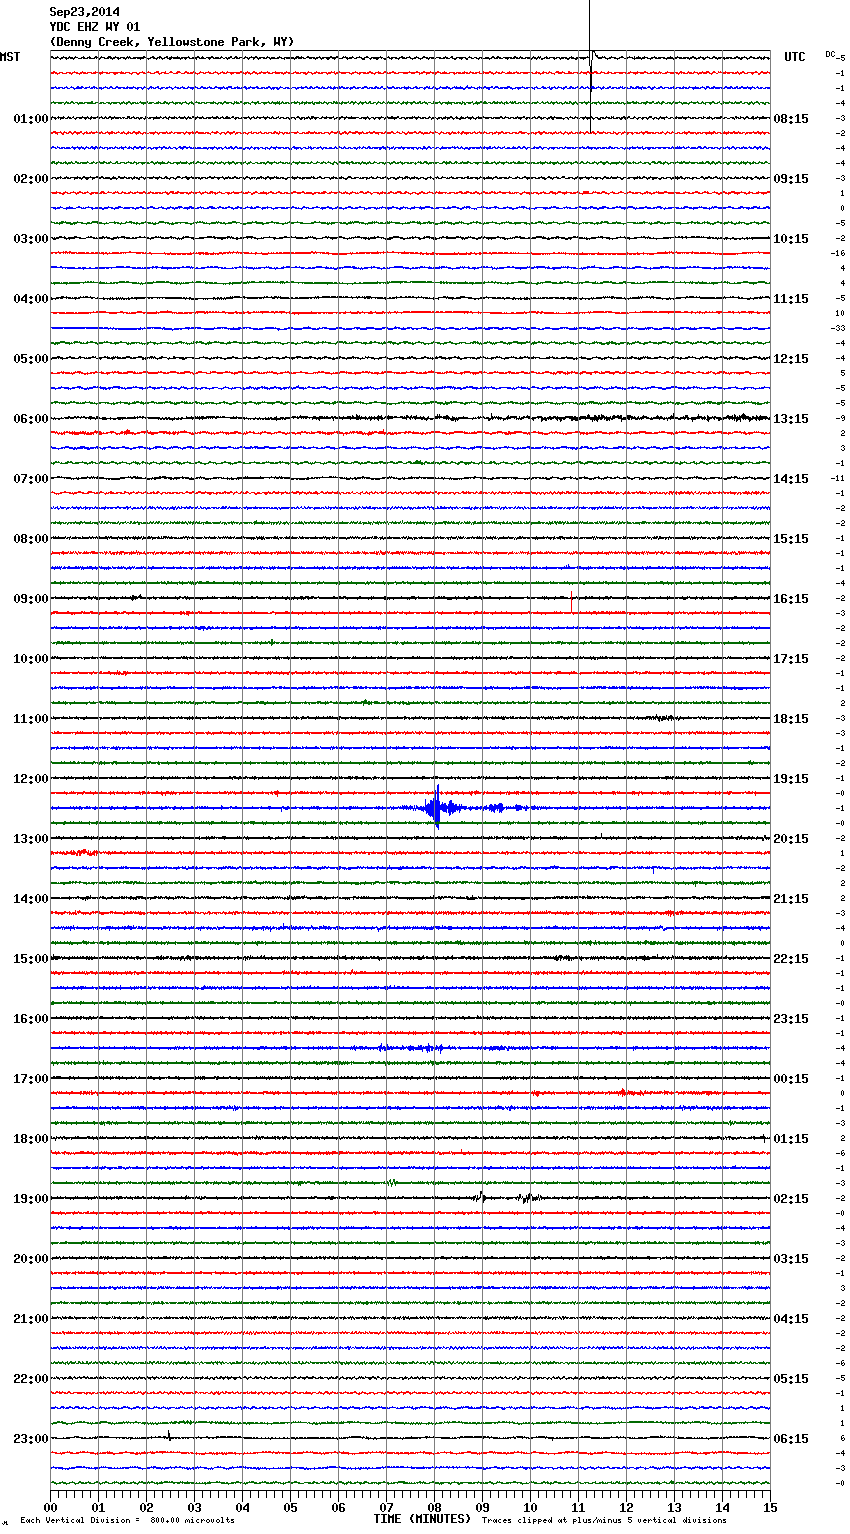Click the DC offset column header
Image resolution: width=850 pixels, height=1534 pixels.
[830, 54]
